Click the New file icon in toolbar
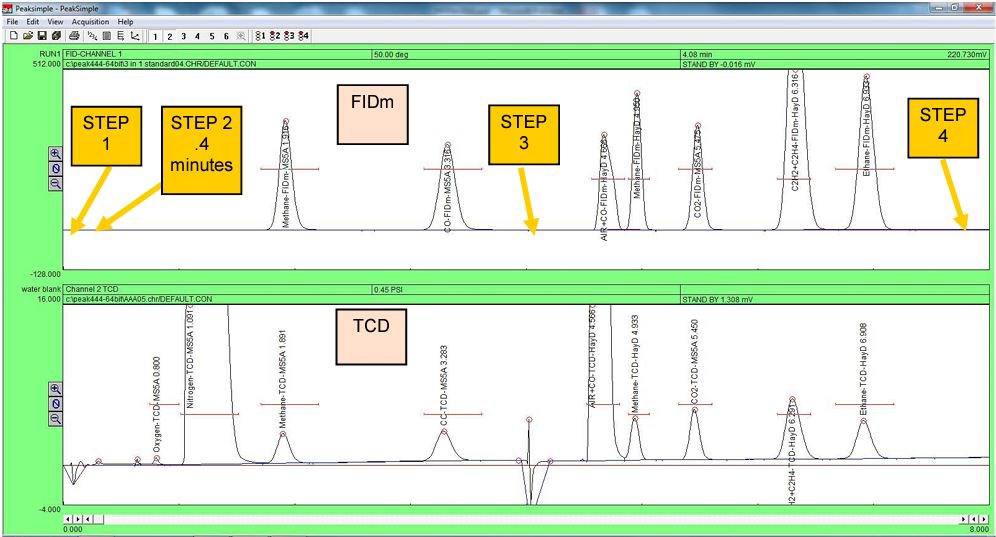 [x=12, y=35]
